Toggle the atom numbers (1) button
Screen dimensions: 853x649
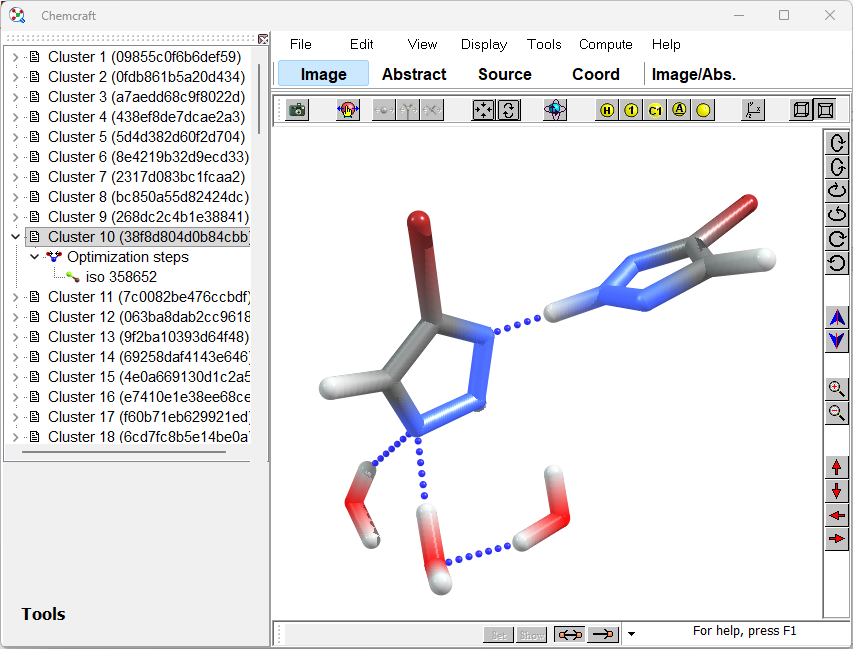[x=631, y=110]
